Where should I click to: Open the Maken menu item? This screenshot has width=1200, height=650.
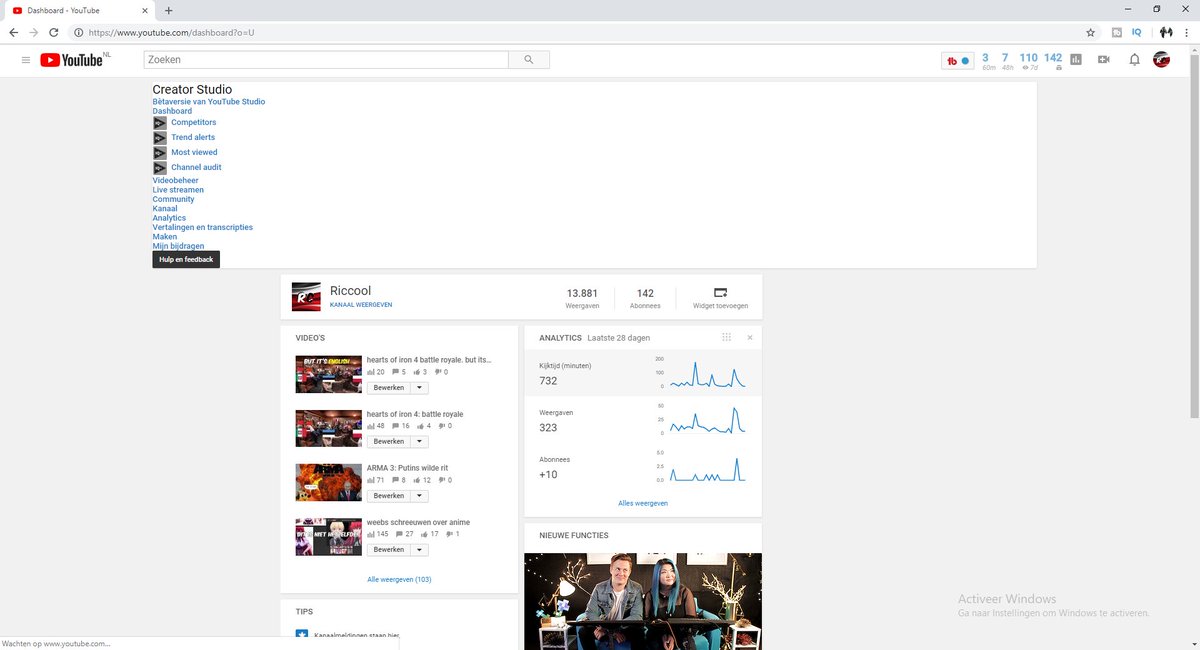[x=165, y=237]
